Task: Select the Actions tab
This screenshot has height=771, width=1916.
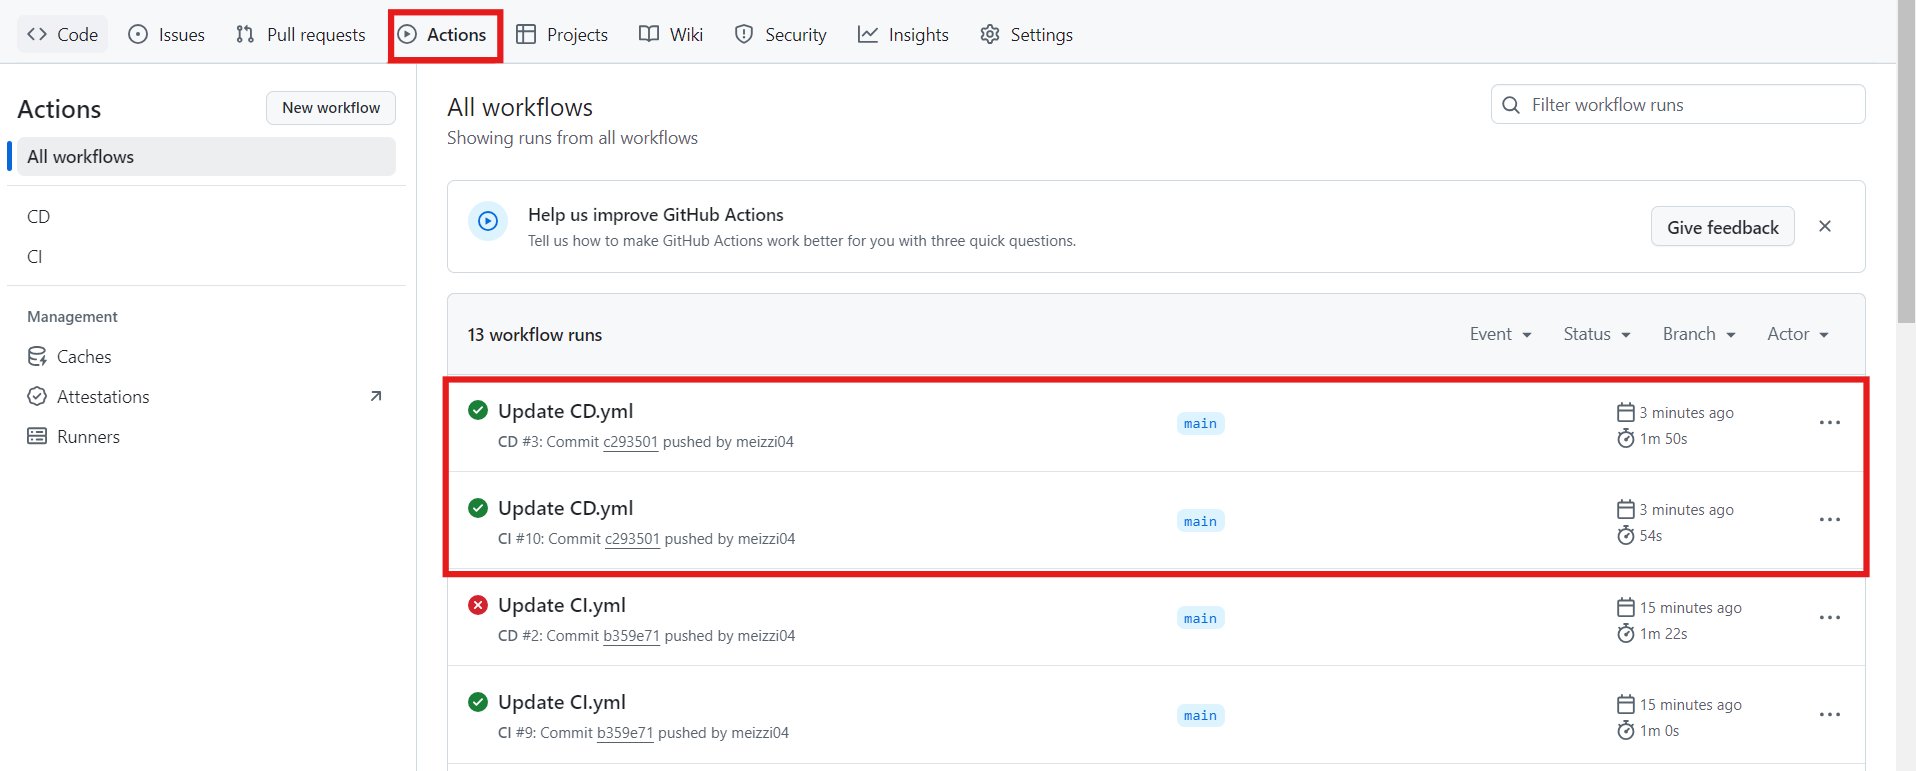Action: (x=442, y=34)
